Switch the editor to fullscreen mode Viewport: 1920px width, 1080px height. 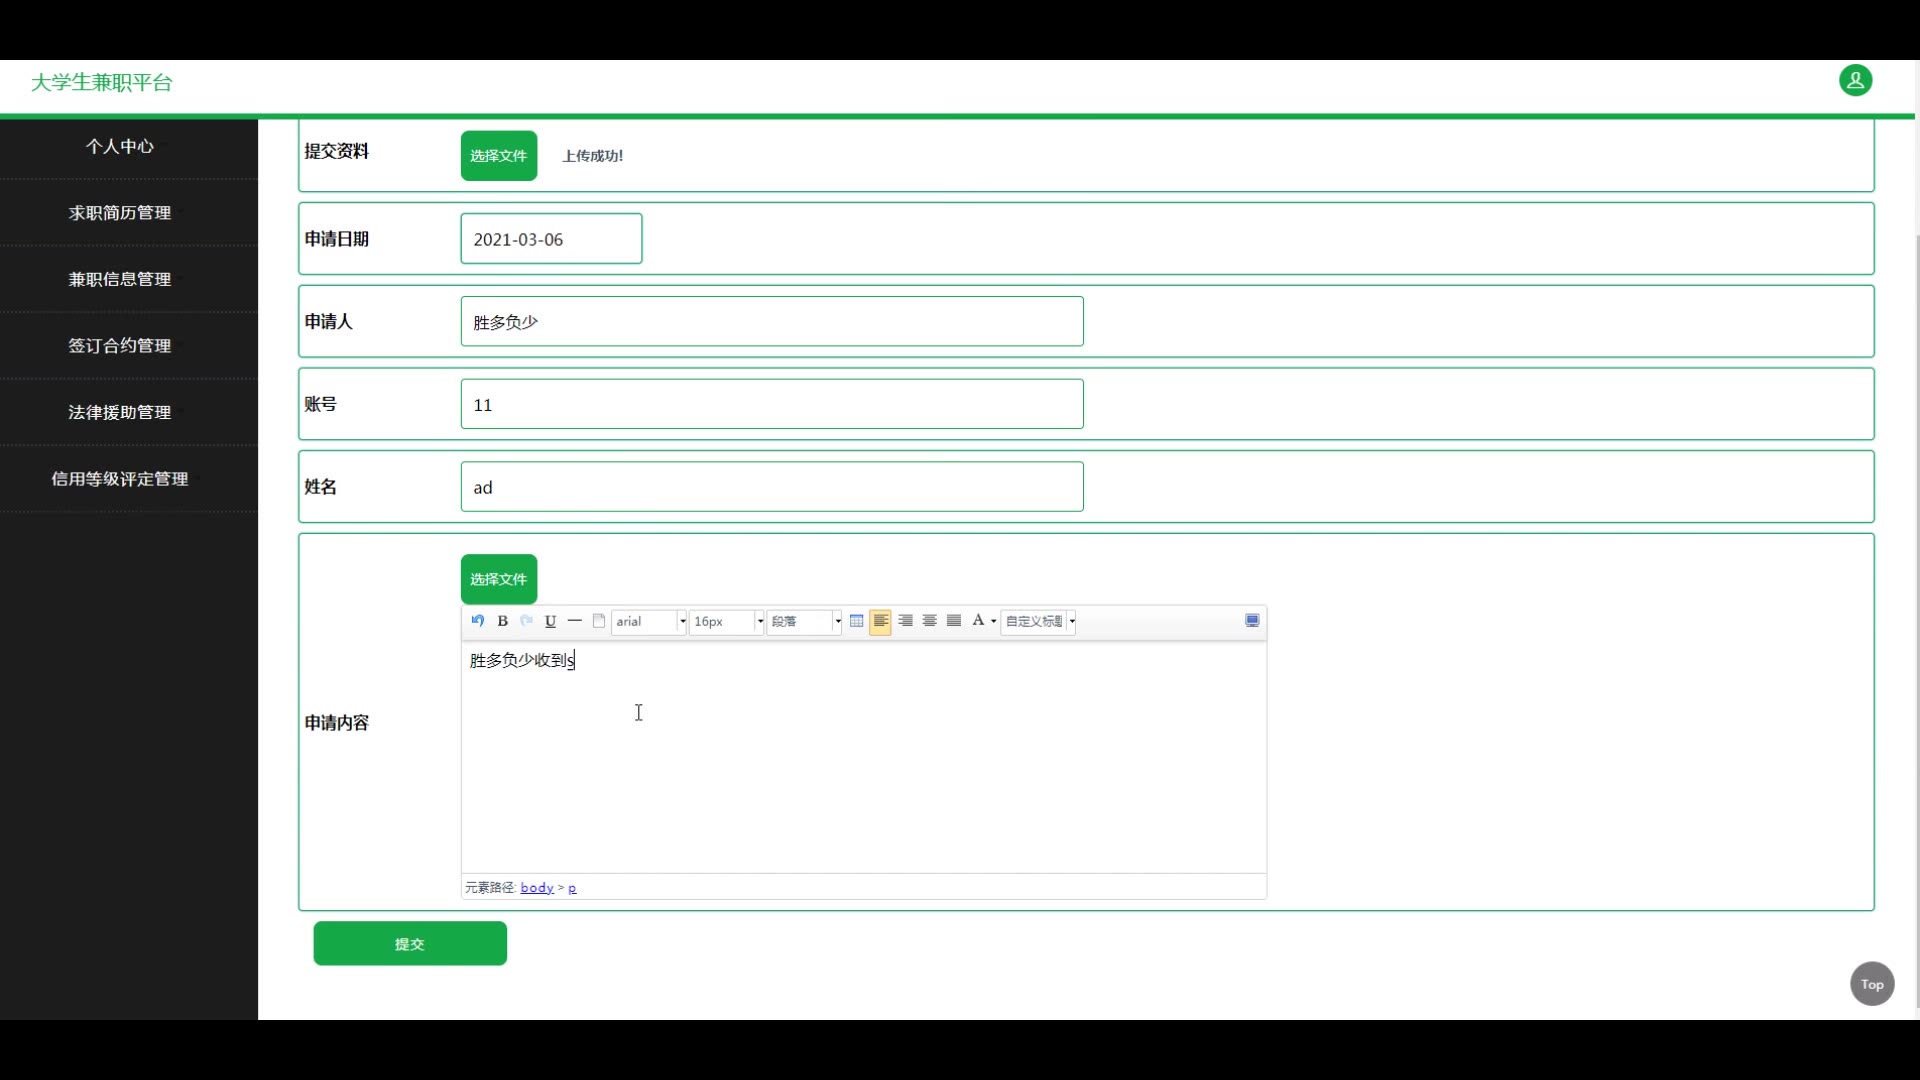1252,621
